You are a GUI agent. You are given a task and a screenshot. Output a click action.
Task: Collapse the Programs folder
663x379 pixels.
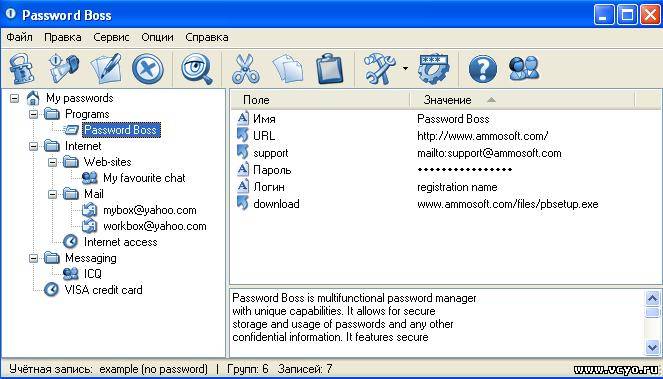coord(33,114)
